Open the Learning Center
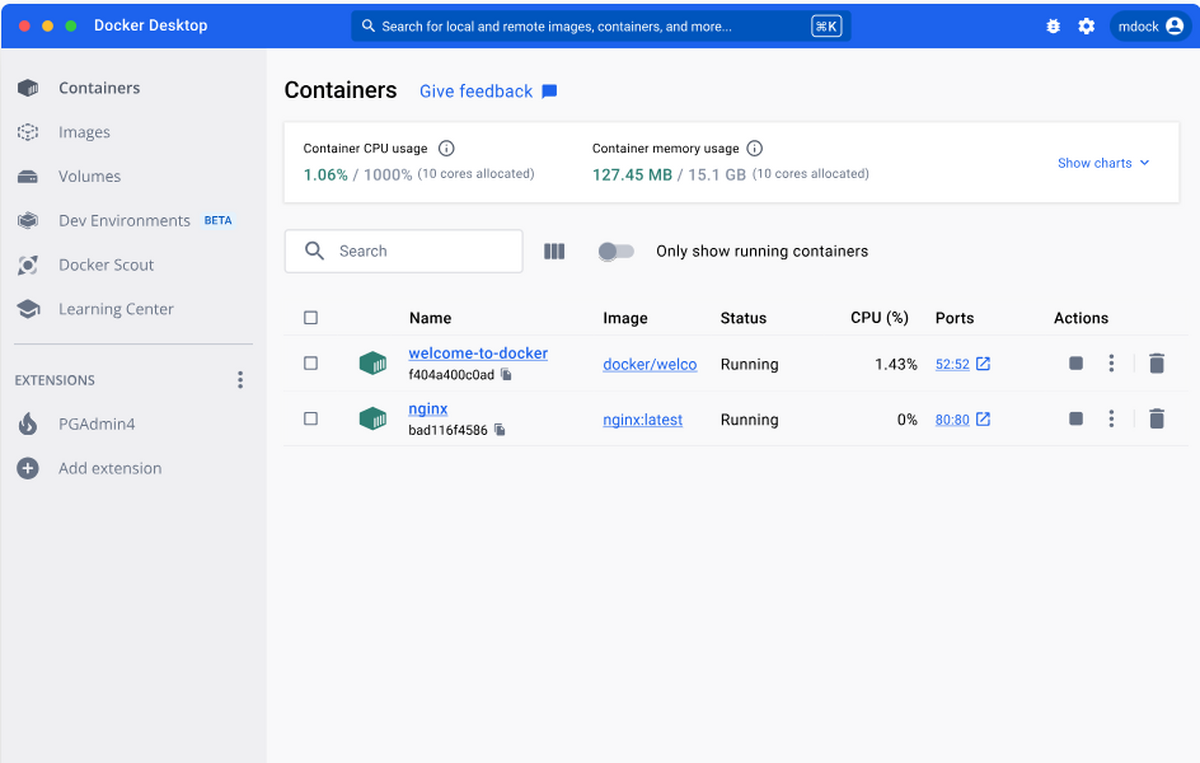Image resolution: width=1200 pixels, height=763 pixels. tap(114, 308)
